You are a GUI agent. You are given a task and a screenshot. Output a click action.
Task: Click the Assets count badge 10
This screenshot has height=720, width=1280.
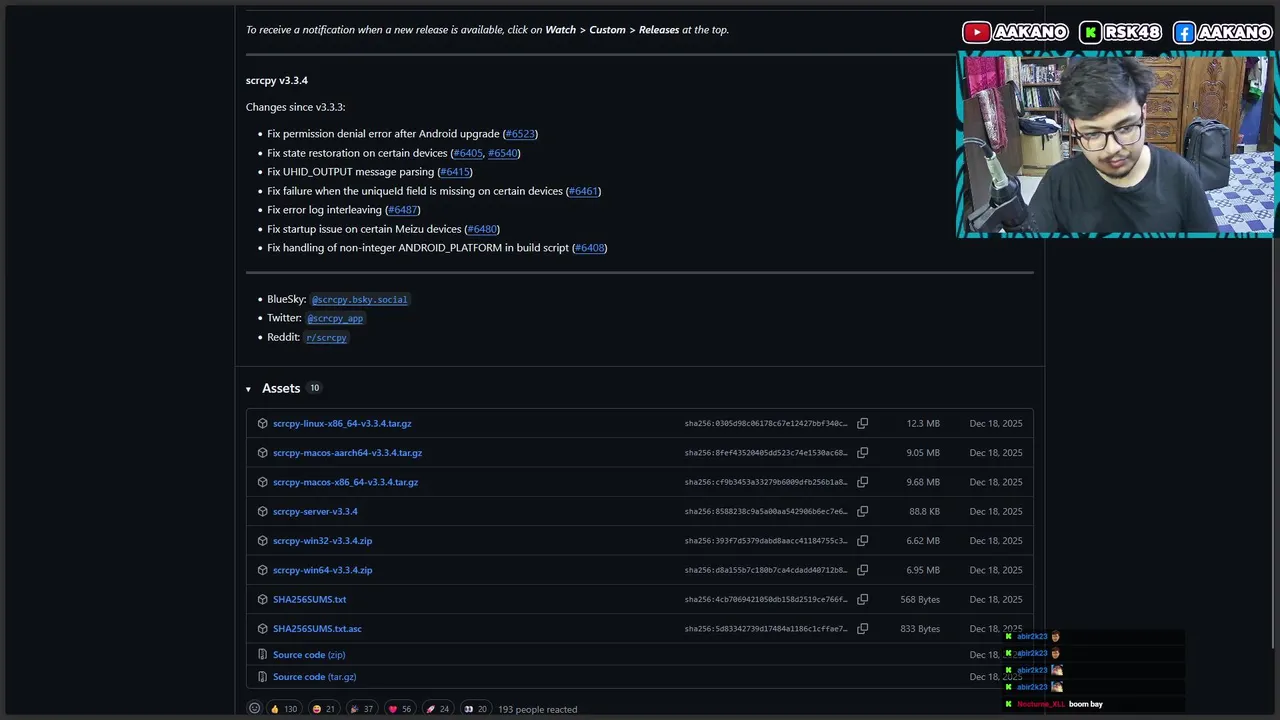[x=314, y=388]
